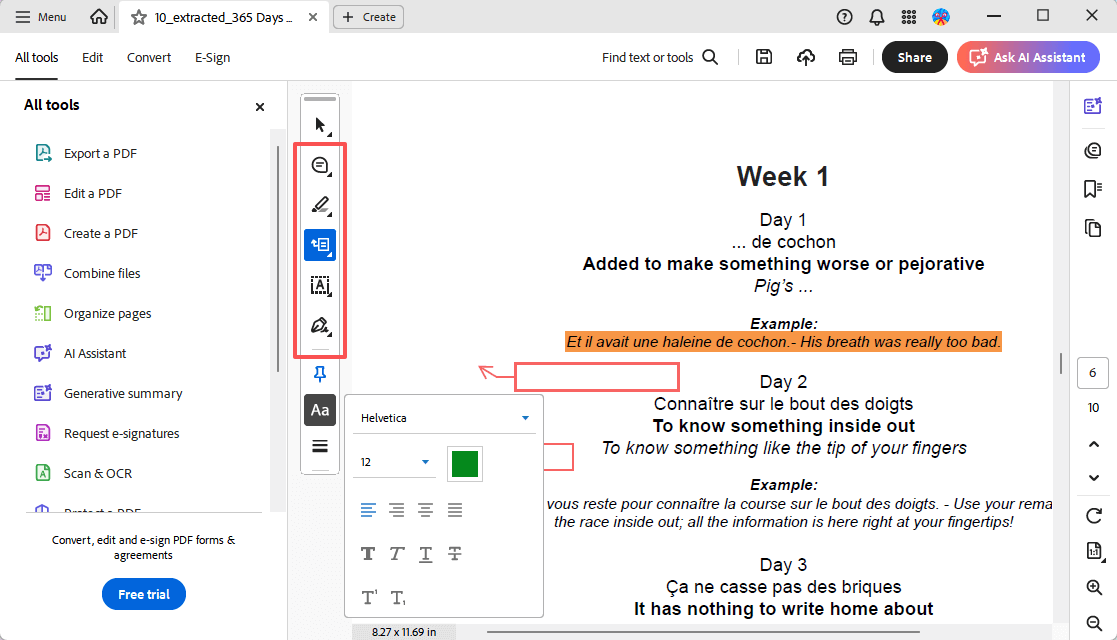
Task: Toggle bold text formatting
Action: 367,553
